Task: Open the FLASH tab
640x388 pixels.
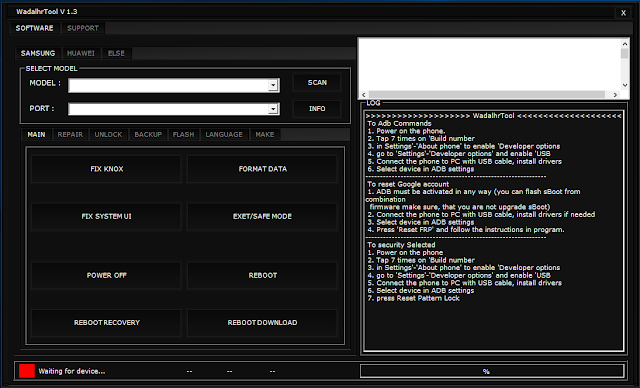Action: [x=183, y=134]
